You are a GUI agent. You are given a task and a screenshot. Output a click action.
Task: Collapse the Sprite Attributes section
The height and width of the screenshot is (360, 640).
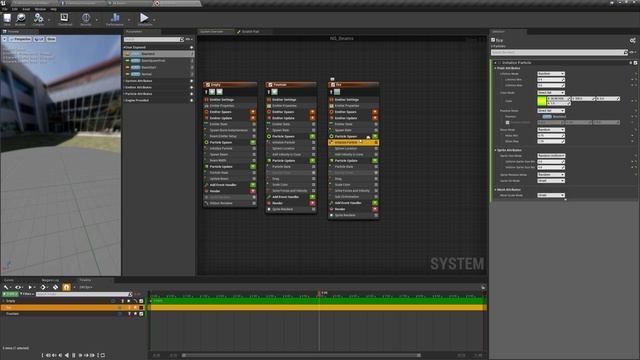[x=496, y=150]
